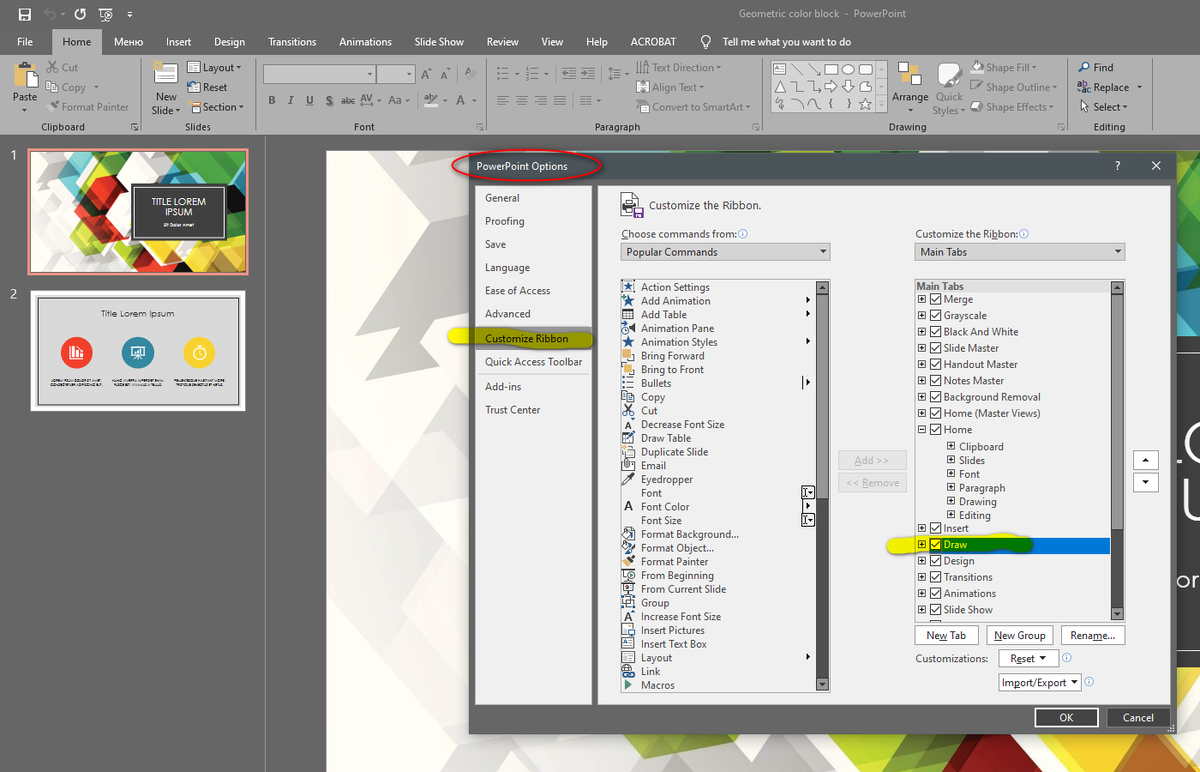This screenshot has height=772, width=1200.
Task: Open the File ribbon tab
Action: click(25, 42)
